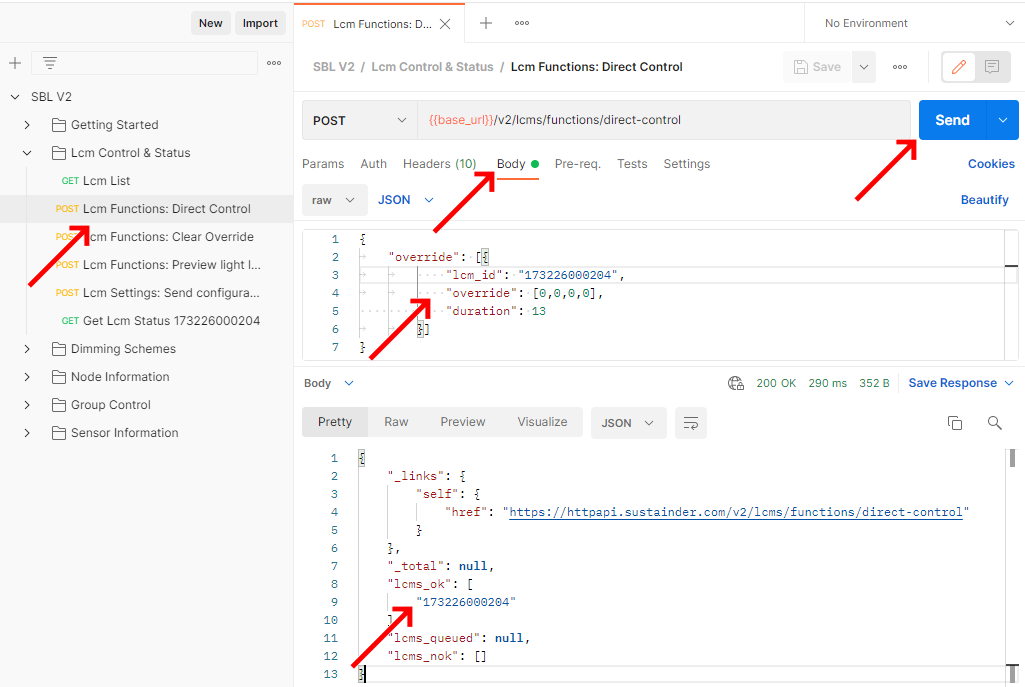Copy the response using the copy icon

pyautogui.click(x=955, y=423)
